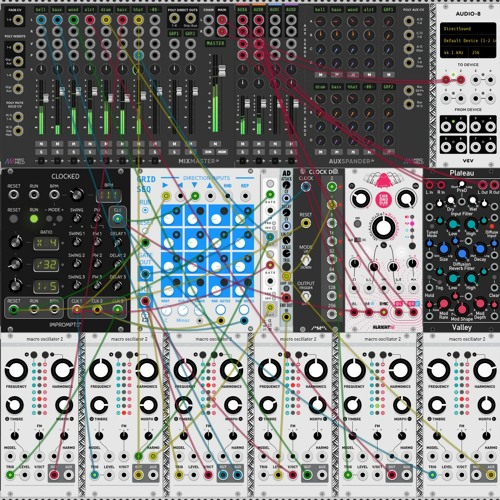This screenshot has height=500, width=500.
Task: Flip the Clock Divider MODE switch
Action: coord(306,260)
